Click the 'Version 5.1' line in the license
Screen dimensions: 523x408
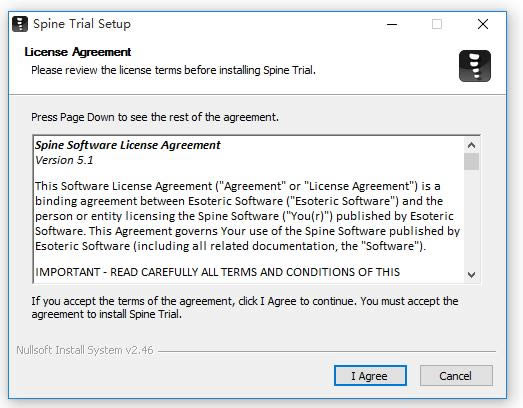click(x=64, y=160)
